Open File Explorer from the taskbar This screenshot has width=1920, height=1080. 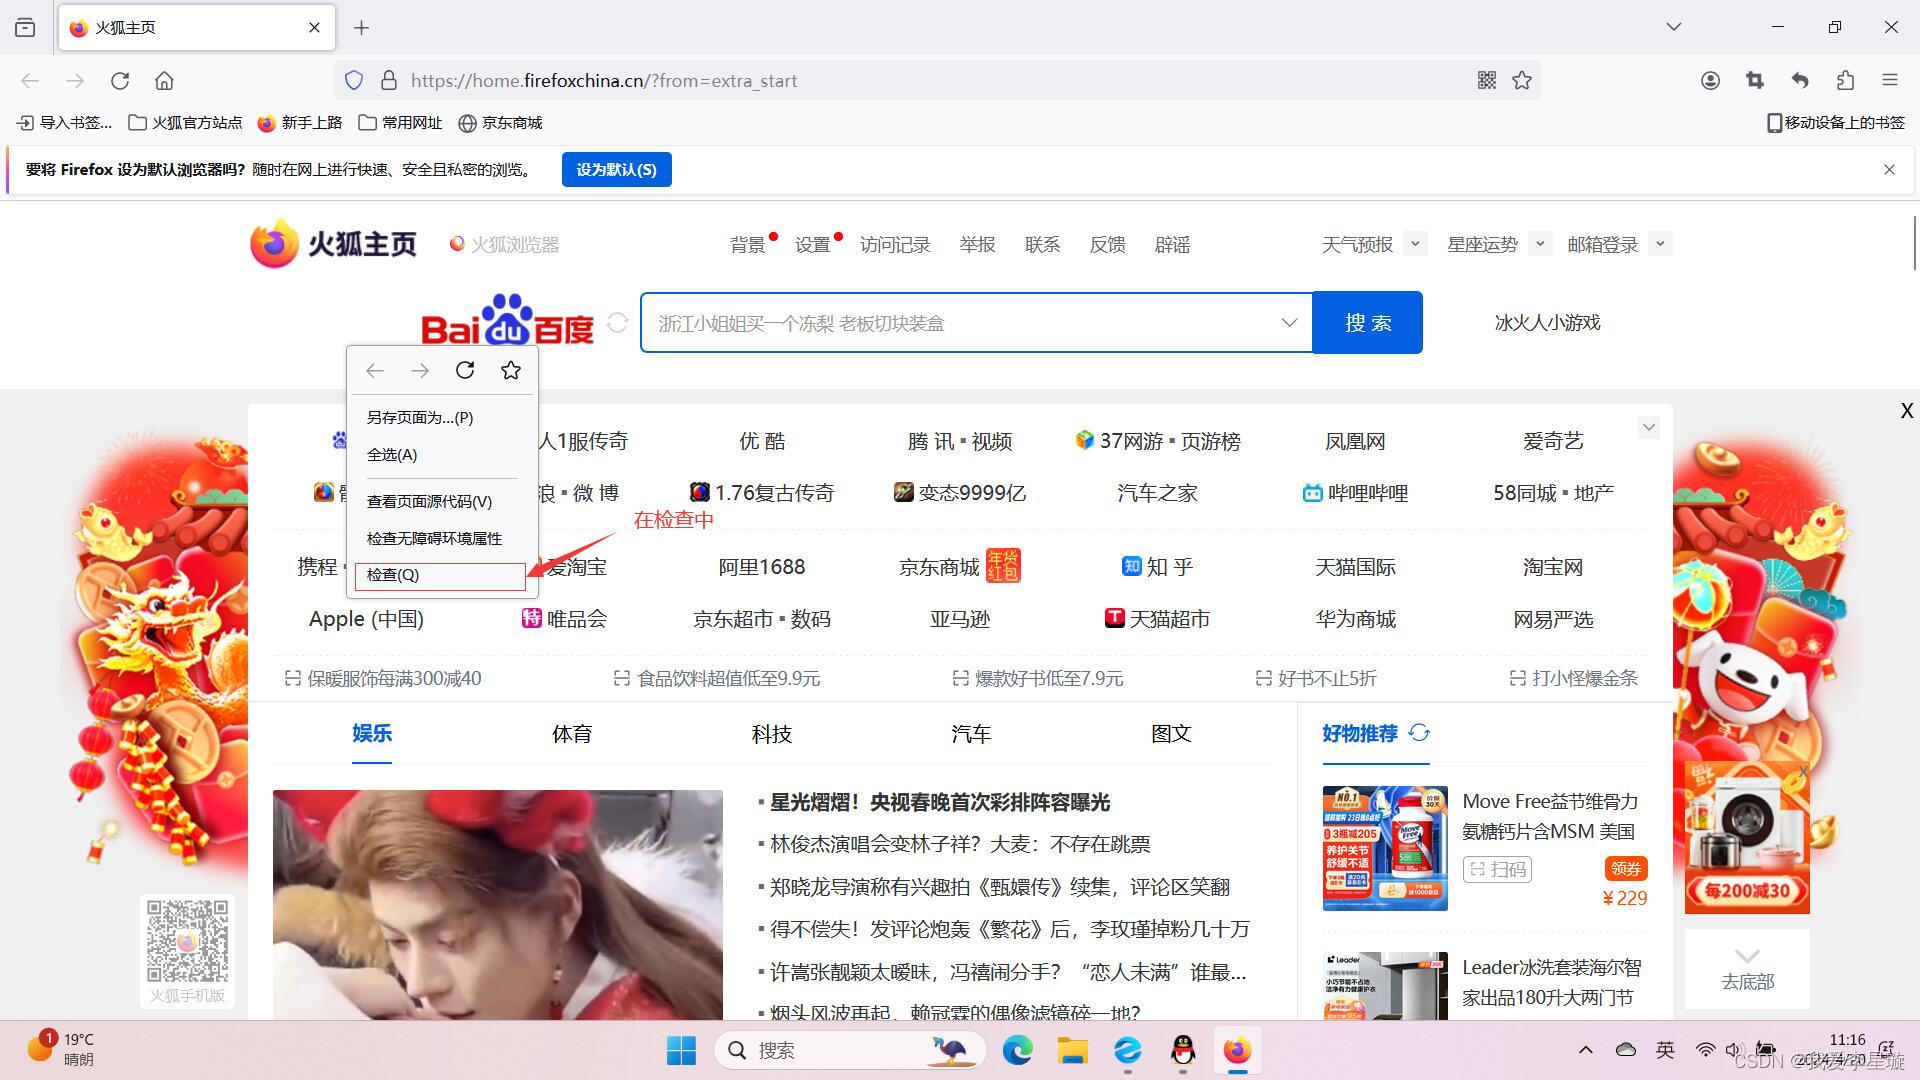pyautogui.click(x=1073, y=1050)
